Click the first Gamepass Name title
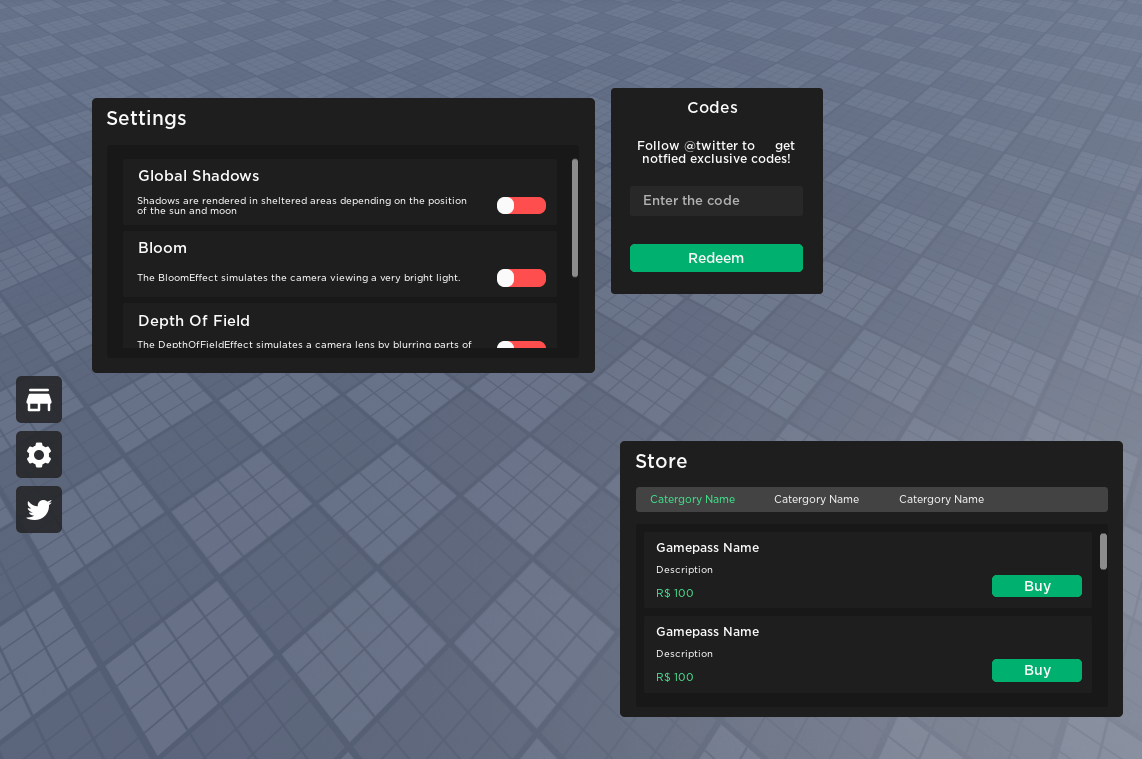Screen dimensions: 1142x759 [708, 547]
